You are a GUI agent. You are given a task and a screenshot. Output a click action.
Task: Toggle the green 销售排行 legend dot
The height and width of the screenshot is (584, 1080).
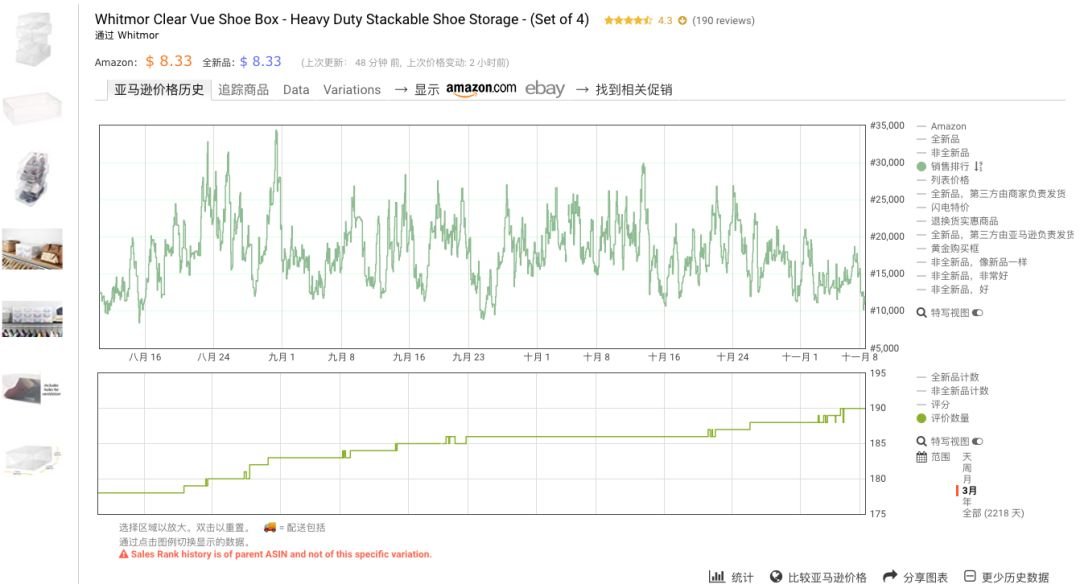[922, 167]
